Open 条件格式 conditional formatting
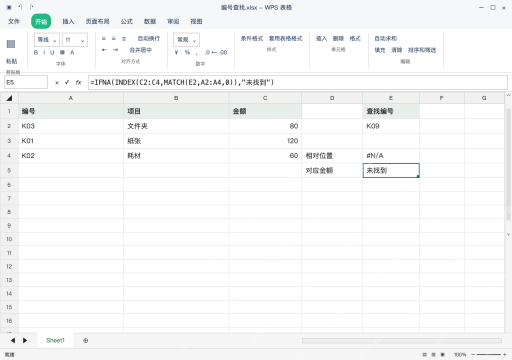This screenshot has width=512, height=360. [x=252, y=39]
